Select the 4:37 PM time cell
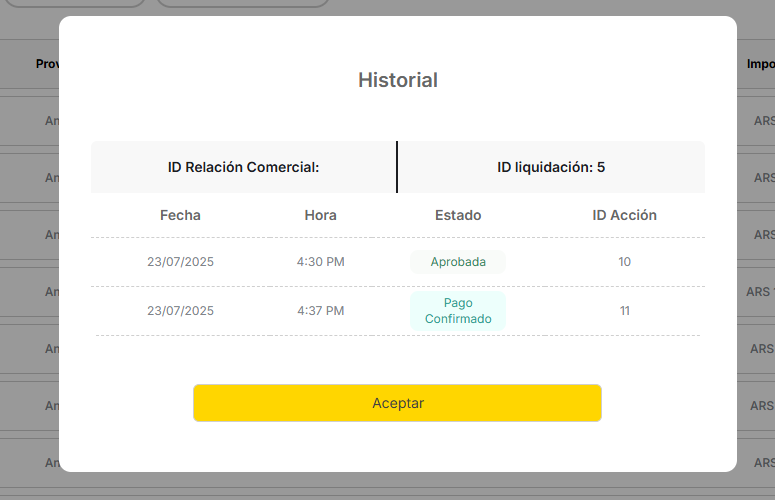 [320, 311]
